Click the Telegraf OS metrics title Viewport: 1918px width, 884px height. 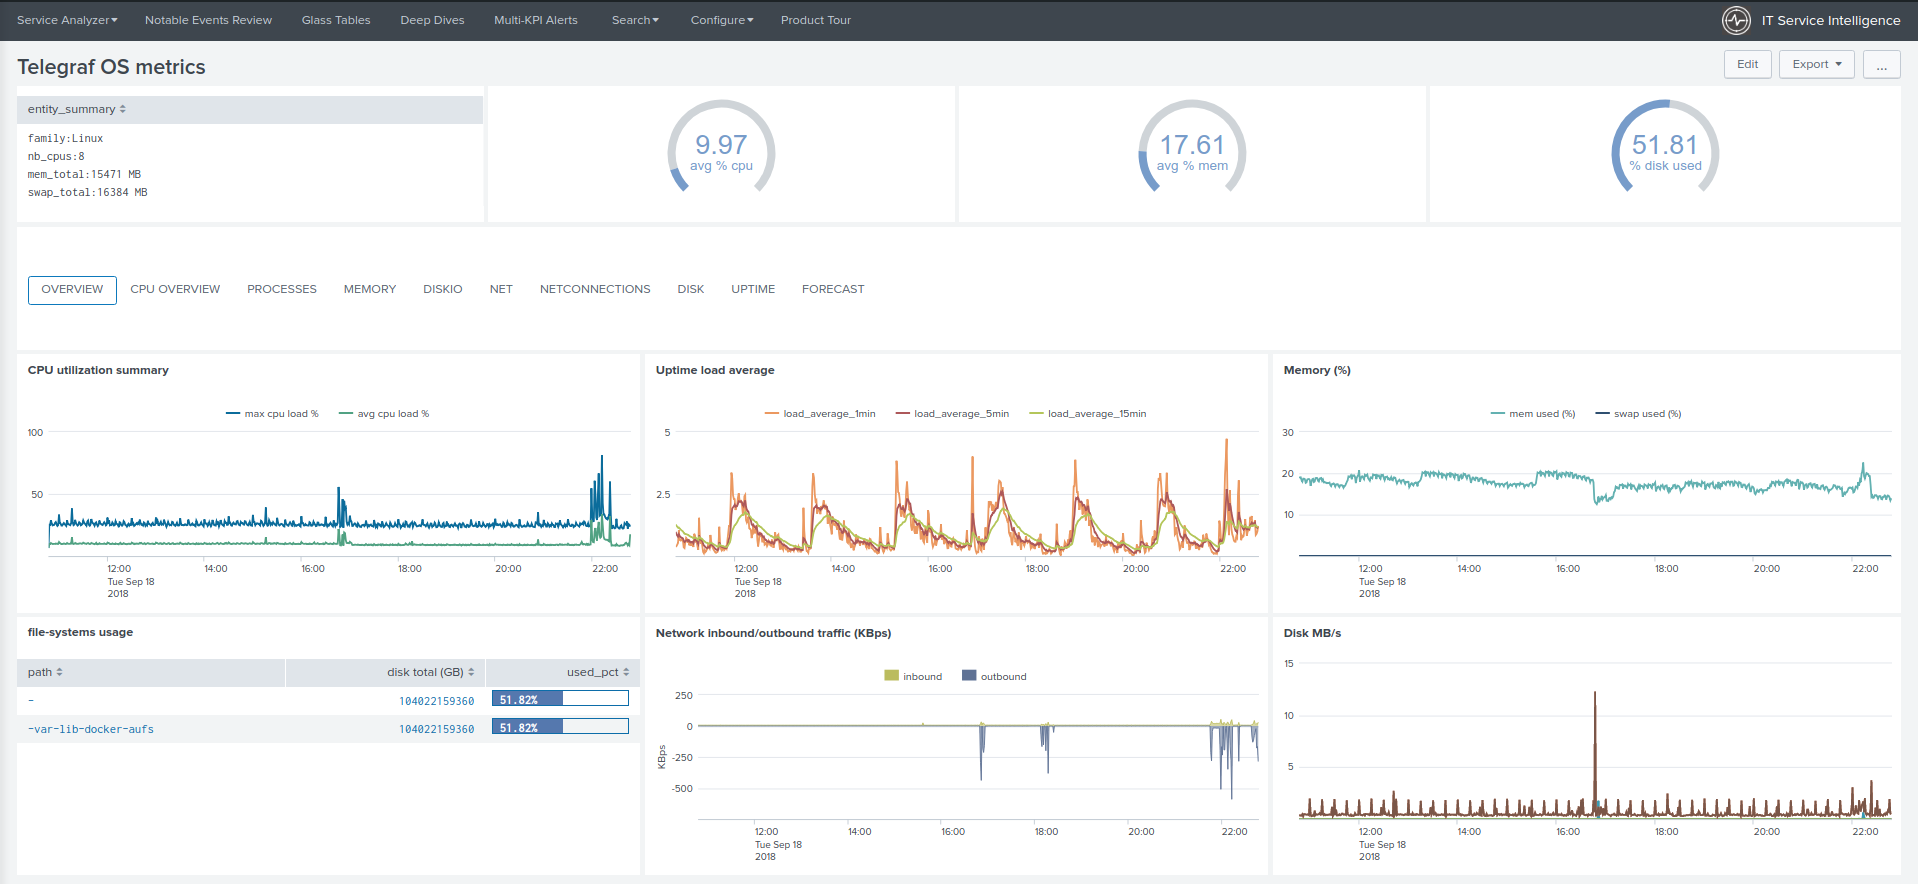(x=111, y=67)
